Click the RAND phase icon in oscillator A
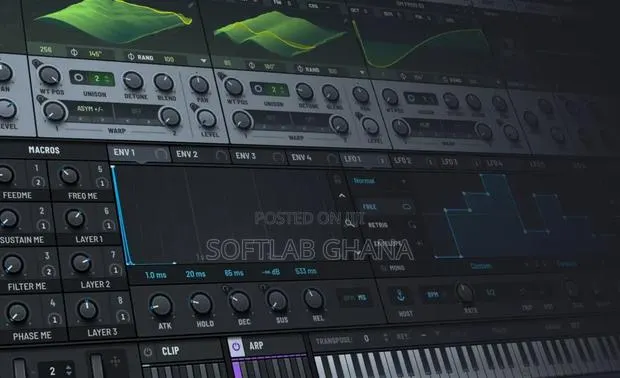Screen dimensions: 620x378 click(131, 57)
